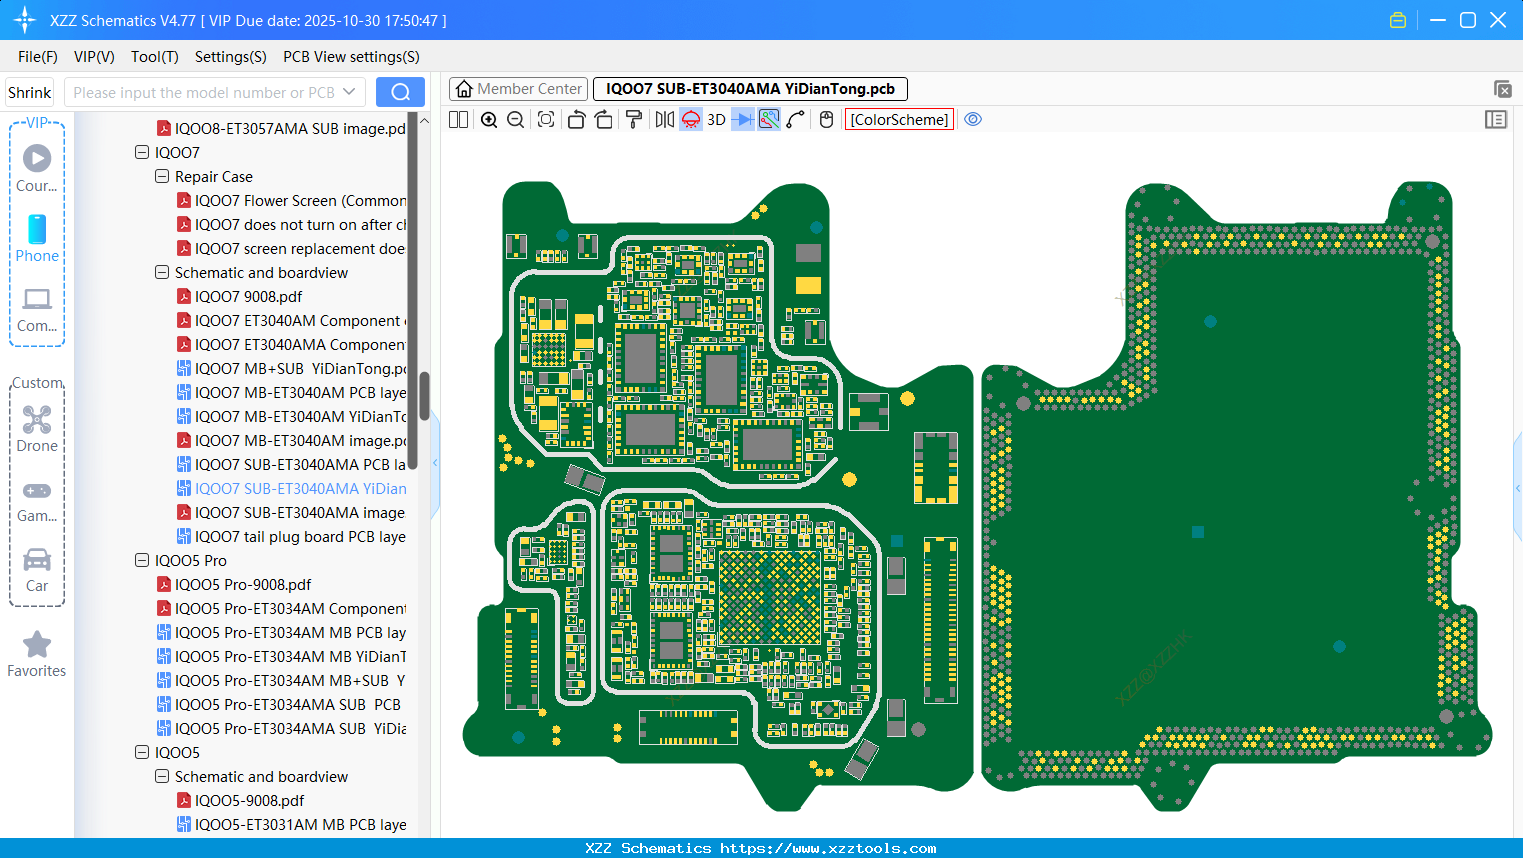Screen dimensions: 1523x858
Task: Toggle the blue eye visibility icon
Action: pos(973,120)
